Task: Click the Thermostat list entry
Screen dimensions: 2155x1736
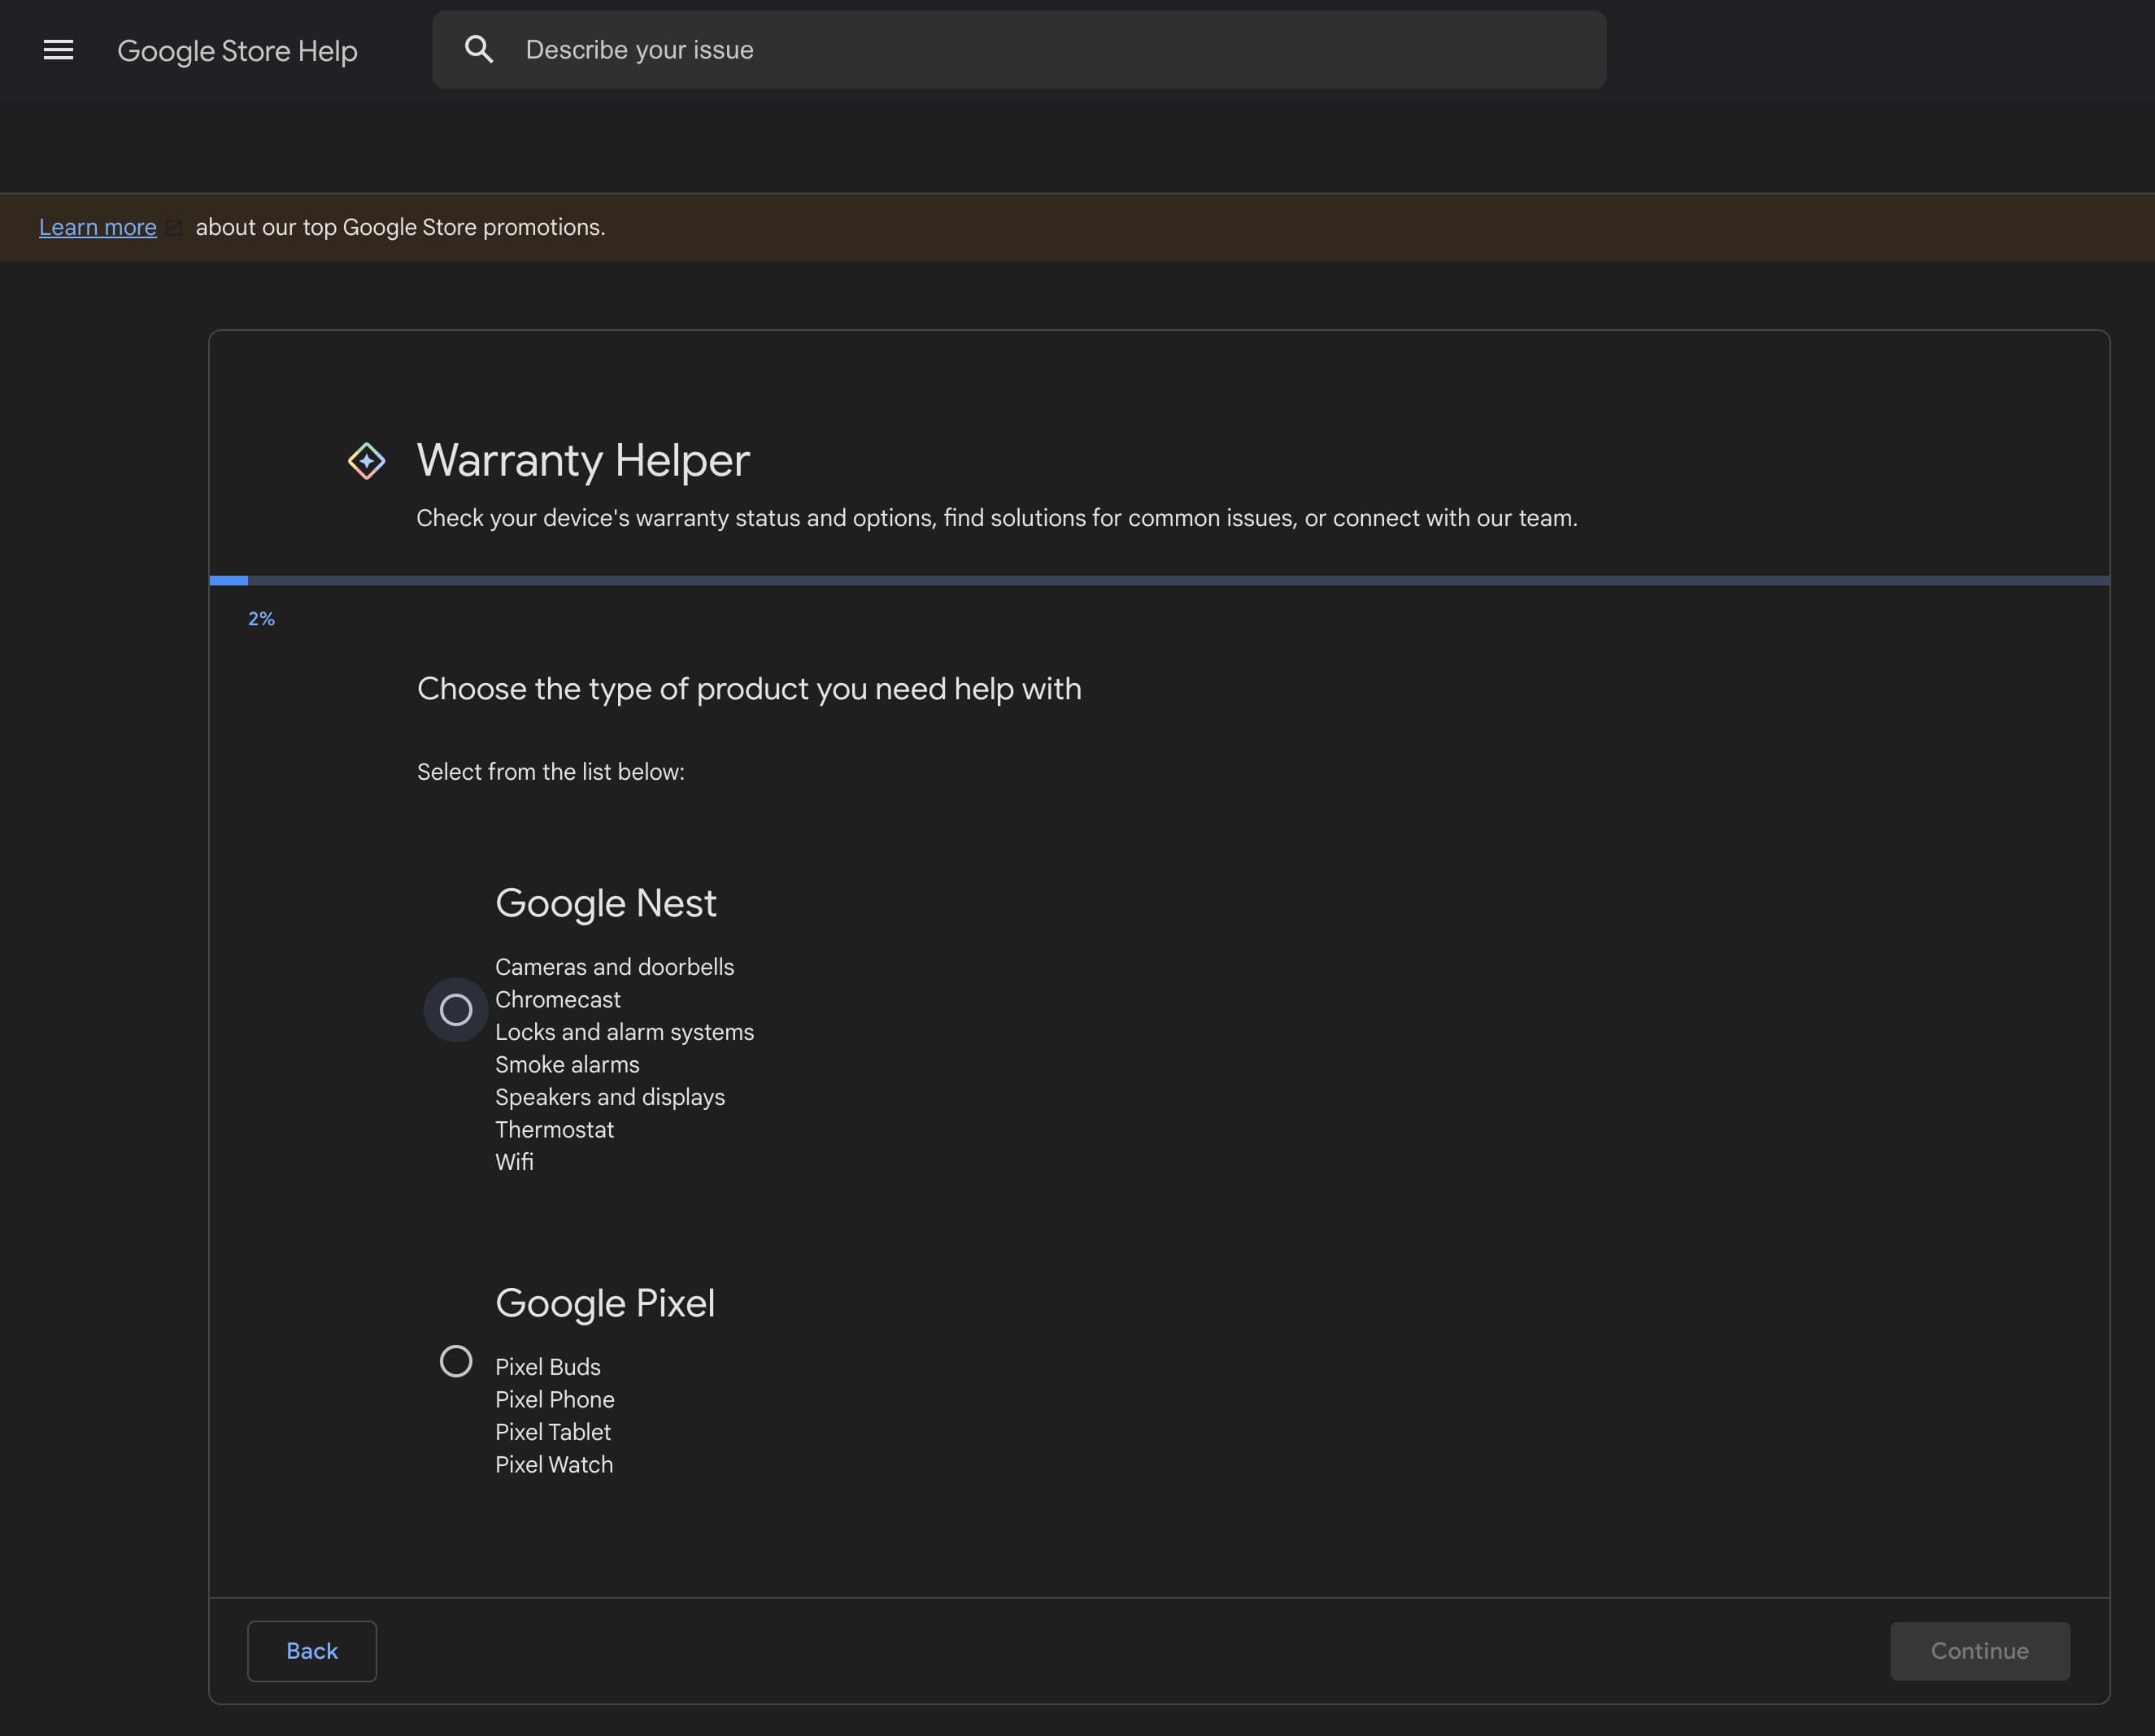Action: coord(554,1129)
